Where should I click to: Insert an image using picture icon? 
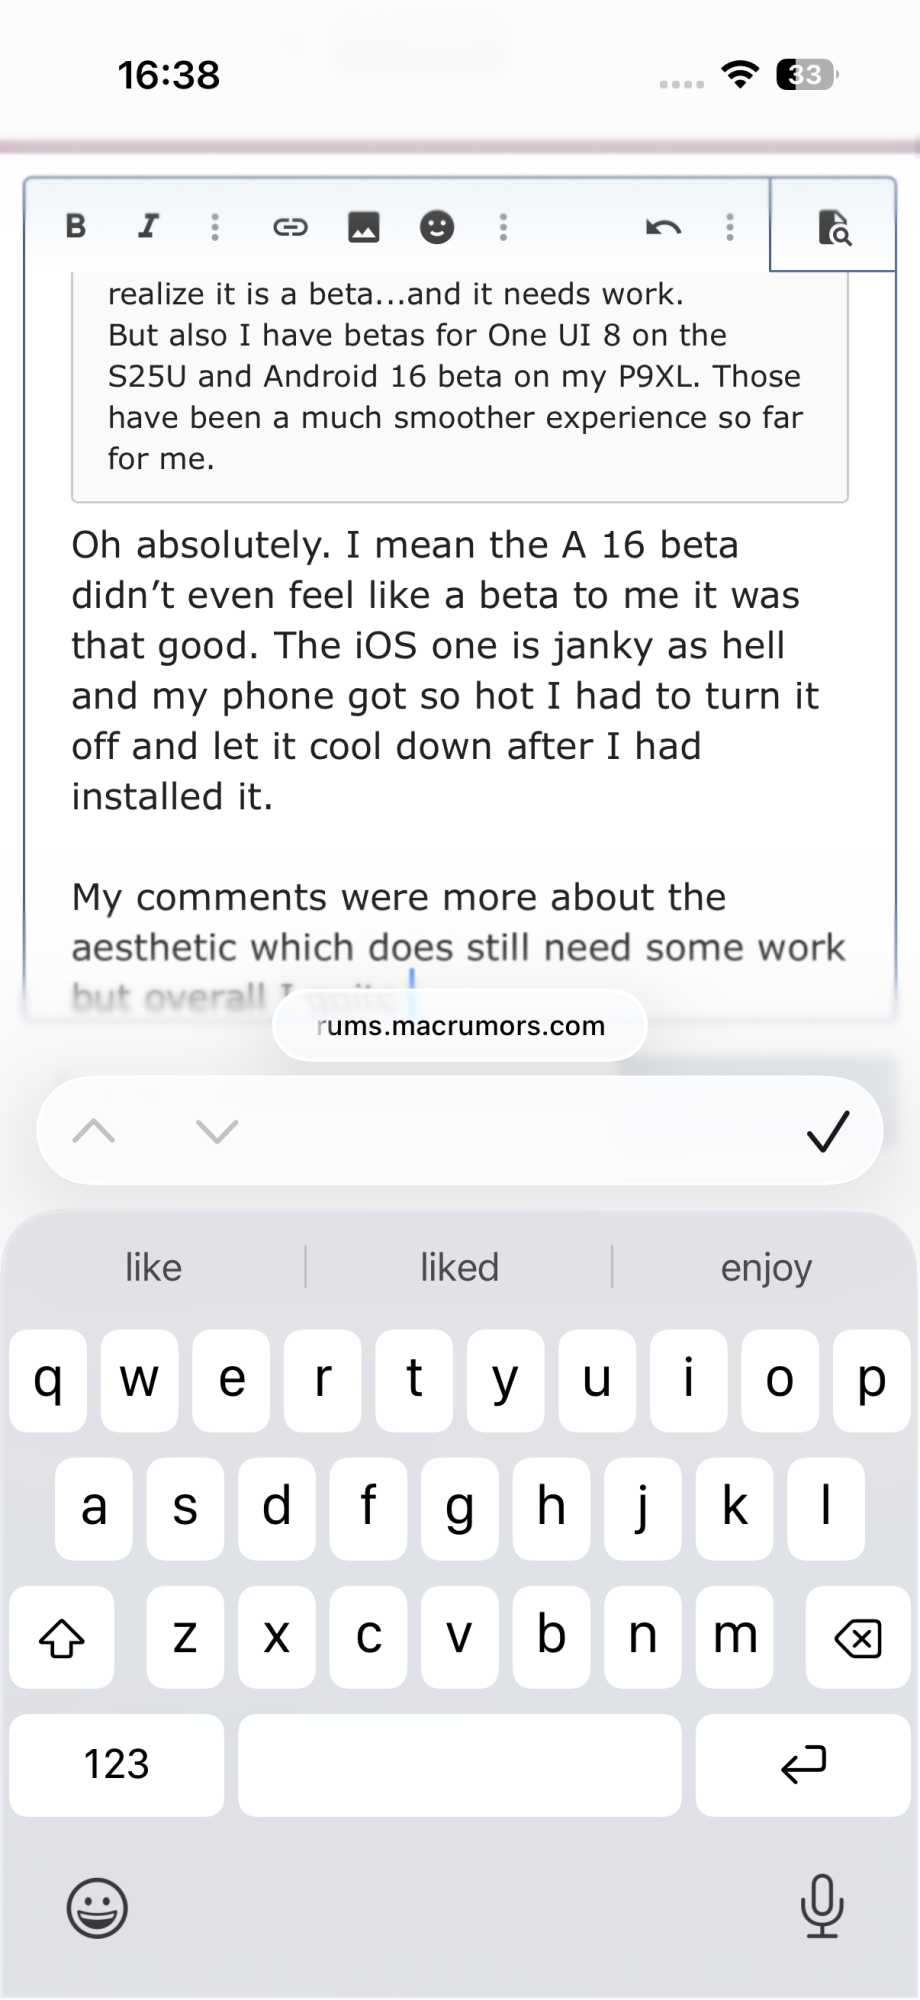[x=364, y=227]
